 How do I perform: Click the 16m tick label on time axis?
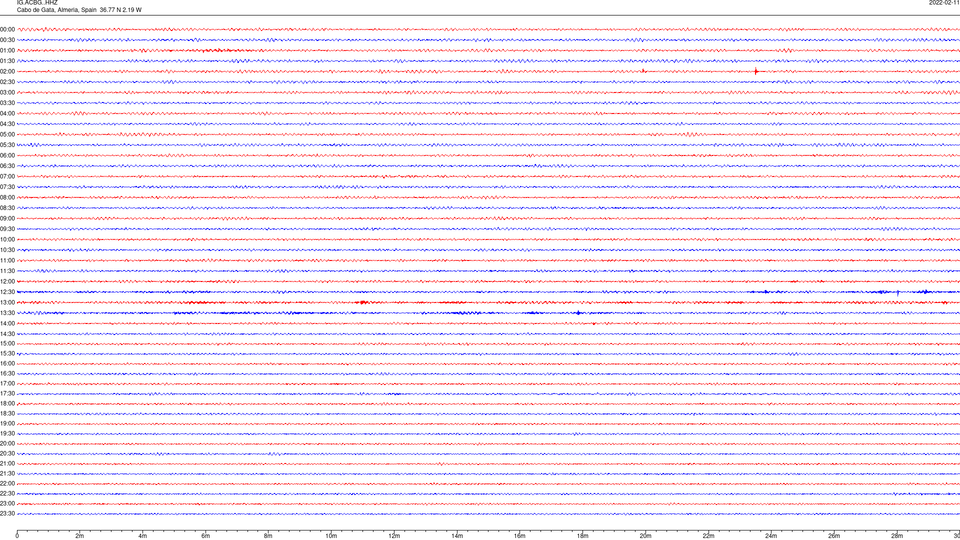coord(520,536)
